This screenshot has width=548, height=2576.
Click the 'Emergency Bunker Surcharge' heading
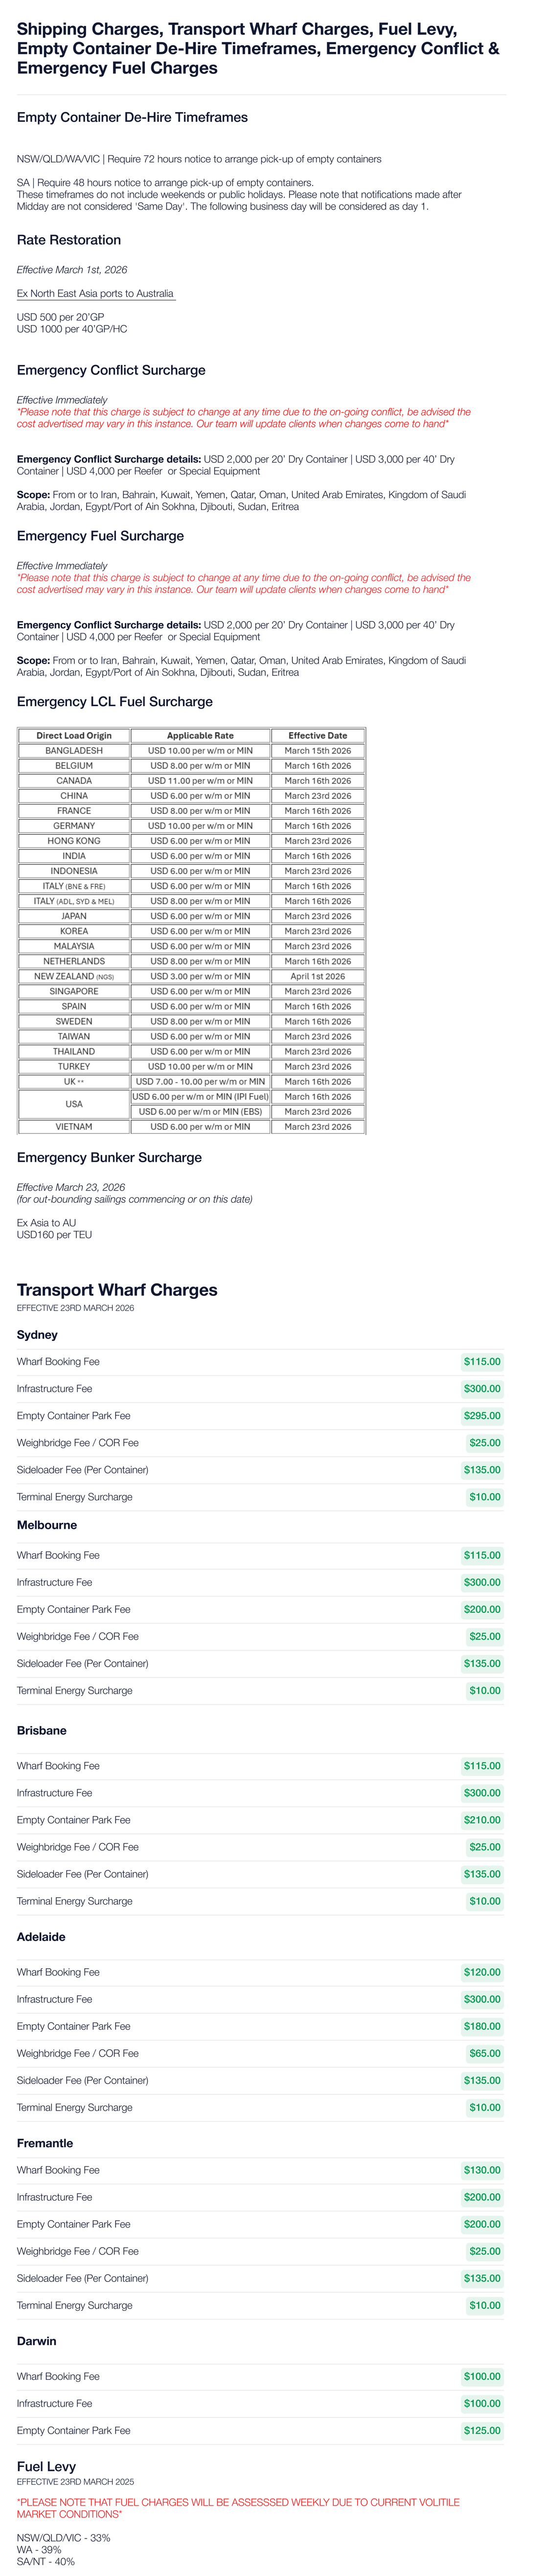109,1158
